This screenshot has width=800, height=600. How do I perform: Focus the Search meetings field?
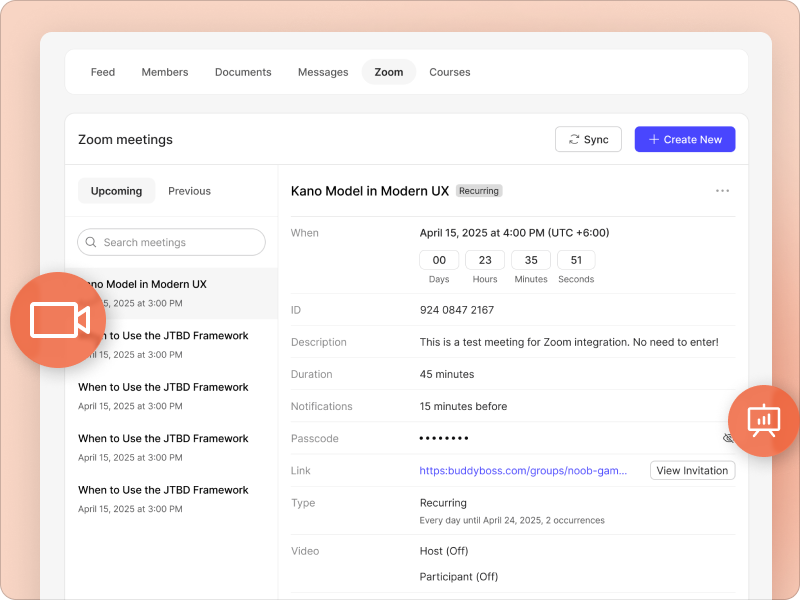171,242
